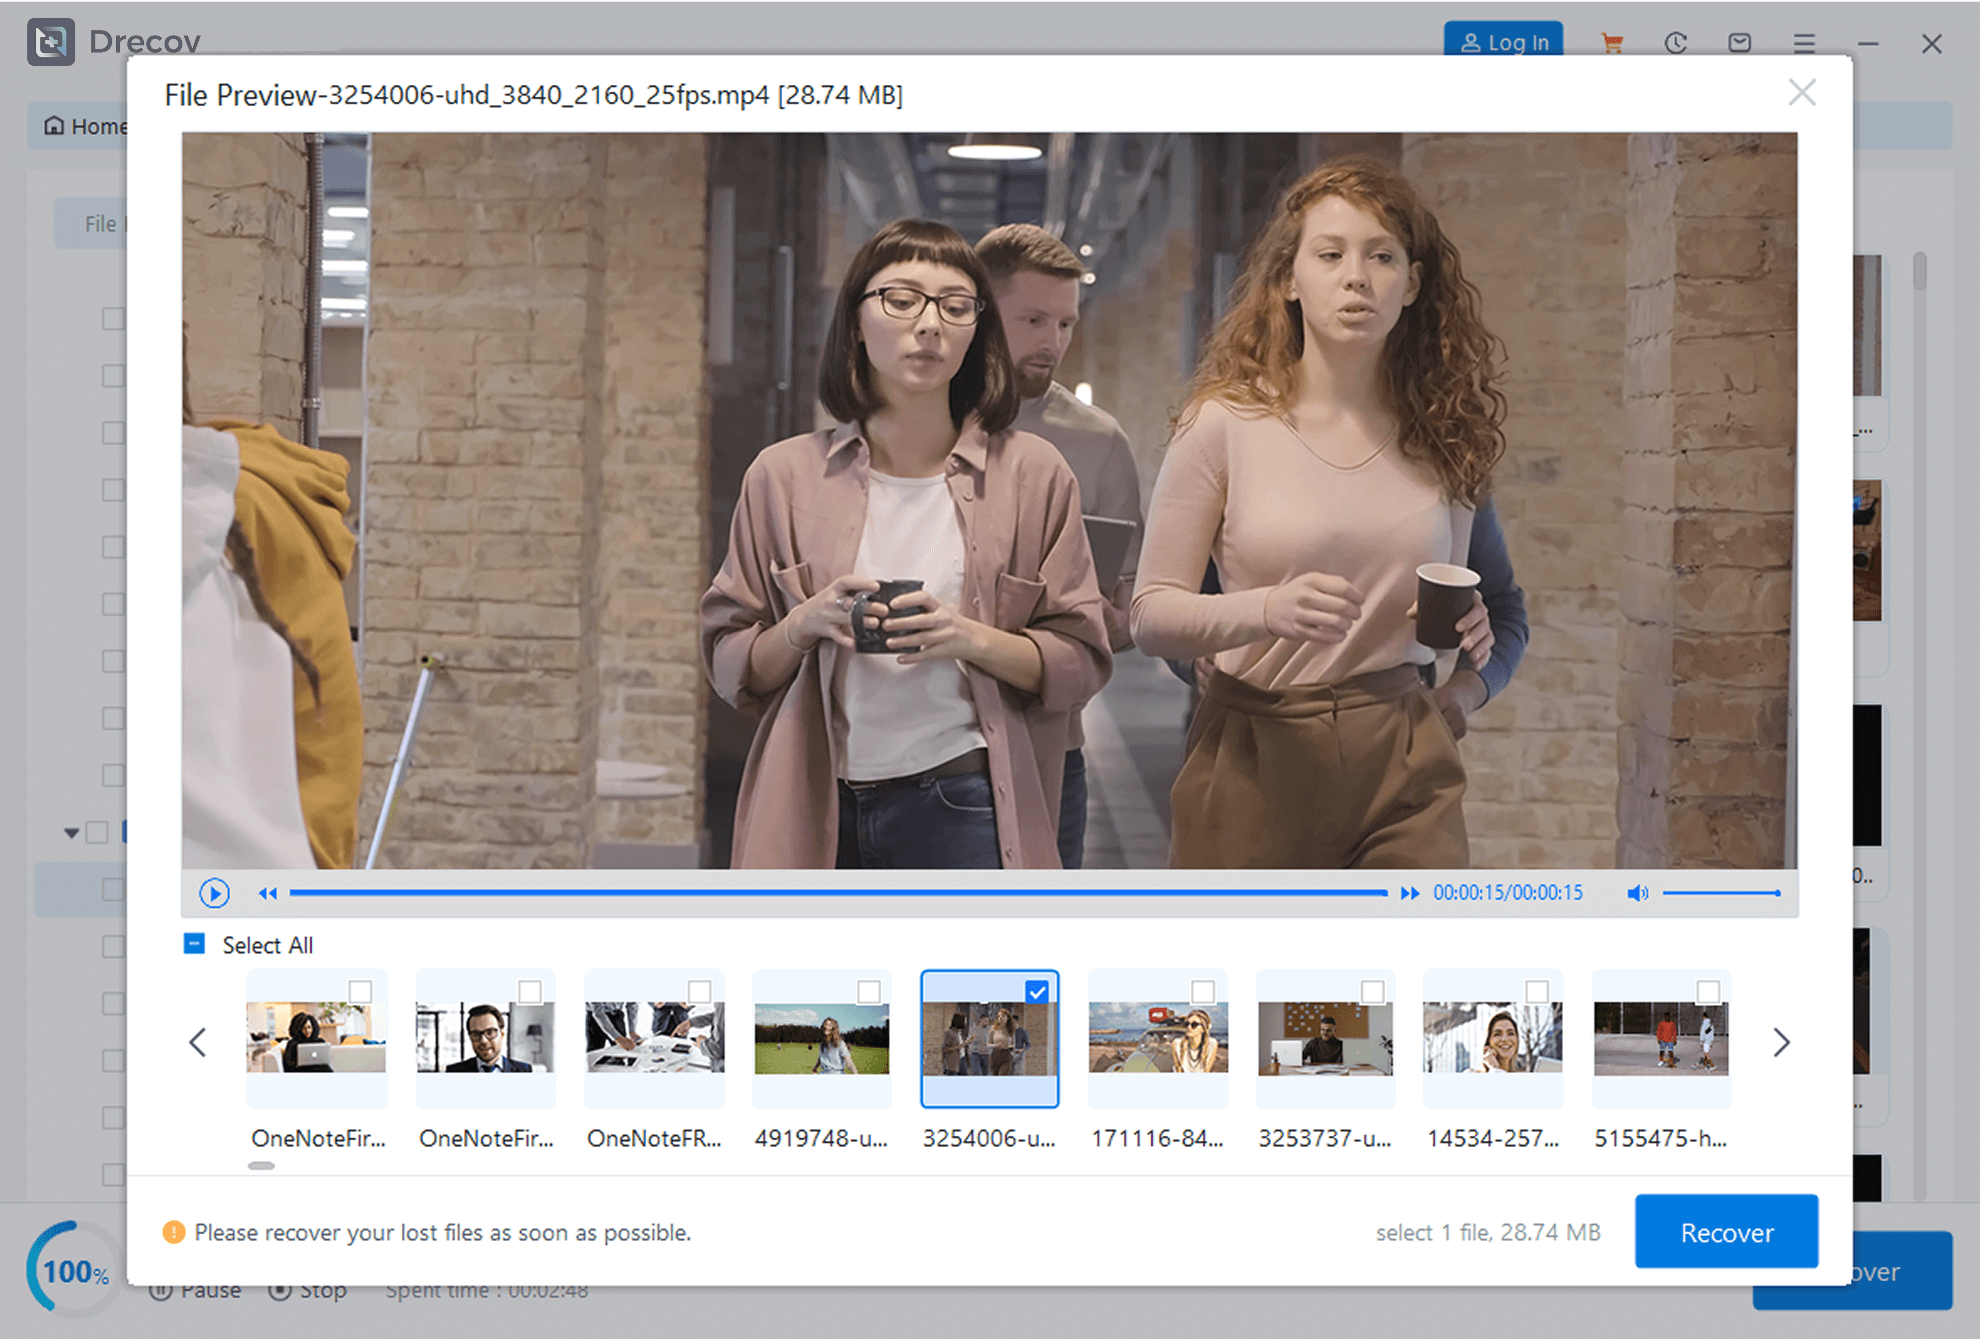
Task: Check the 4919748-u video for recovery
Action: click(869, 990)
